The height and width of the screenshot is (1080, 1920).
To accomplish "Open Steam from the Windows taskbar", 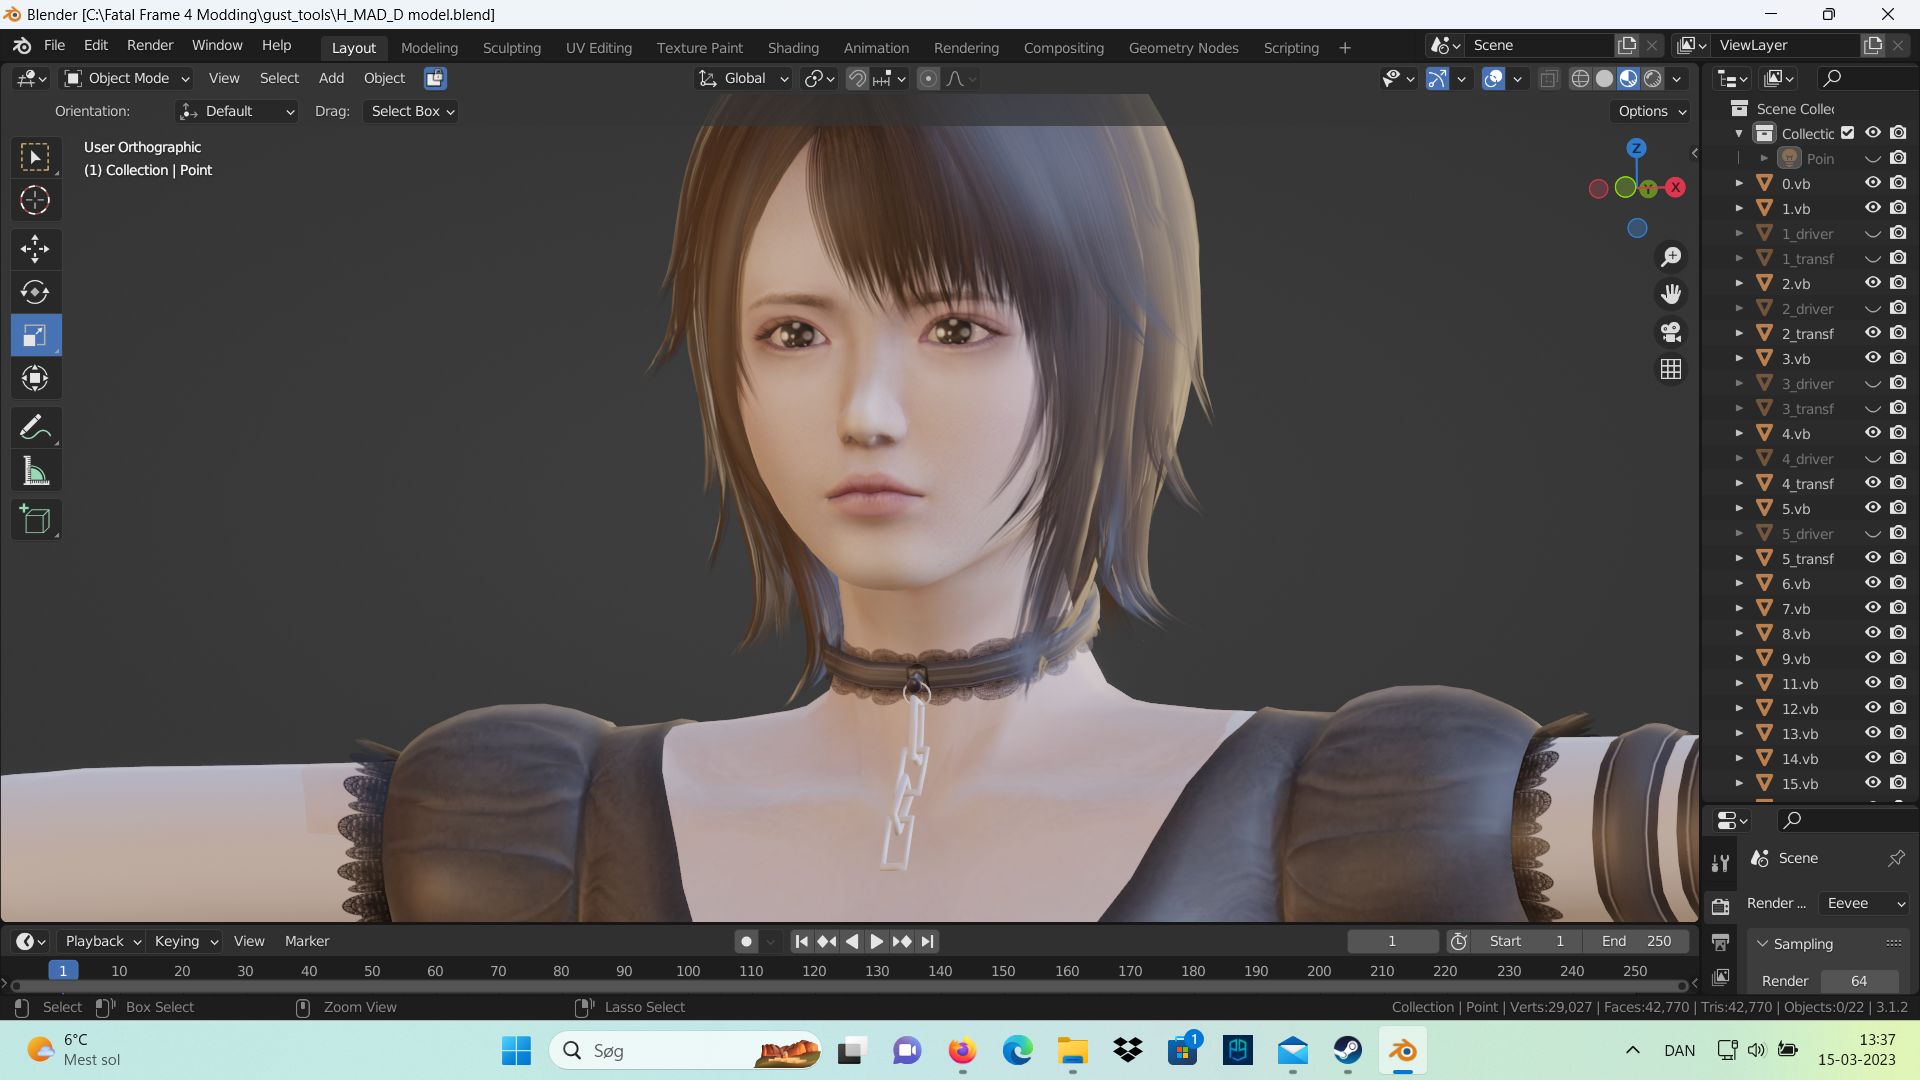I will tap(1347, 1050).
